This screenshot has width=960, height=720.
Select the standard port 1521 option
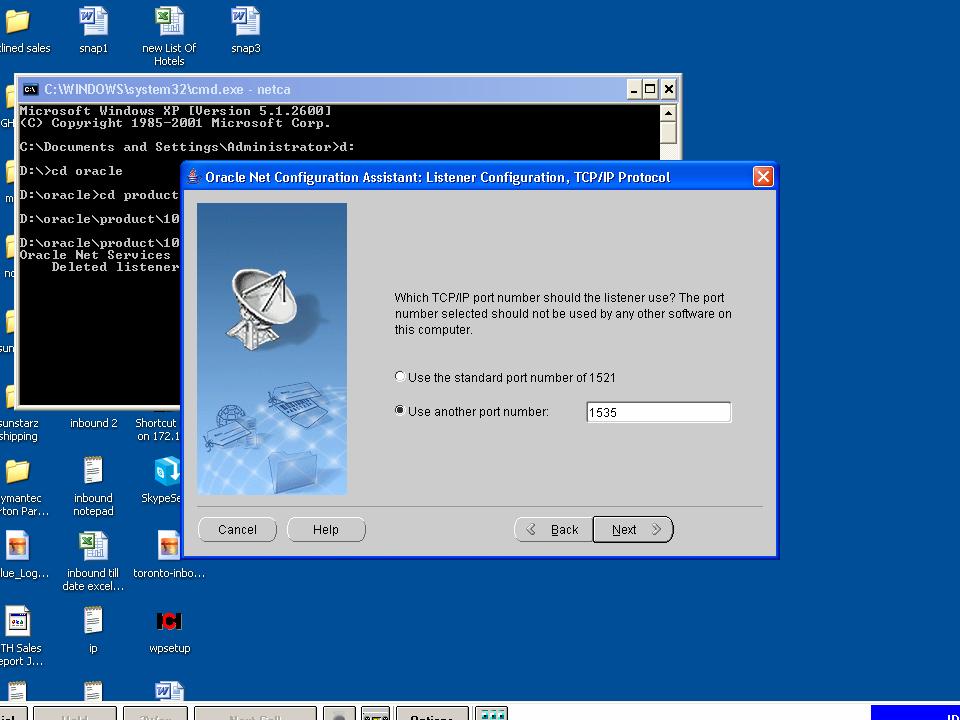pos(400,377)
